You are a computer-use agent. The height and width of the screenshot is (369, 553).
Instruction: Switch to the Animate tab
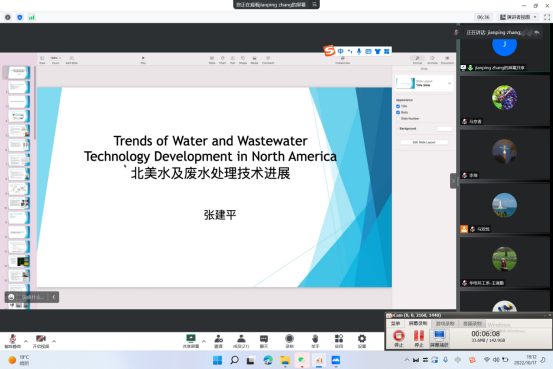432,60
